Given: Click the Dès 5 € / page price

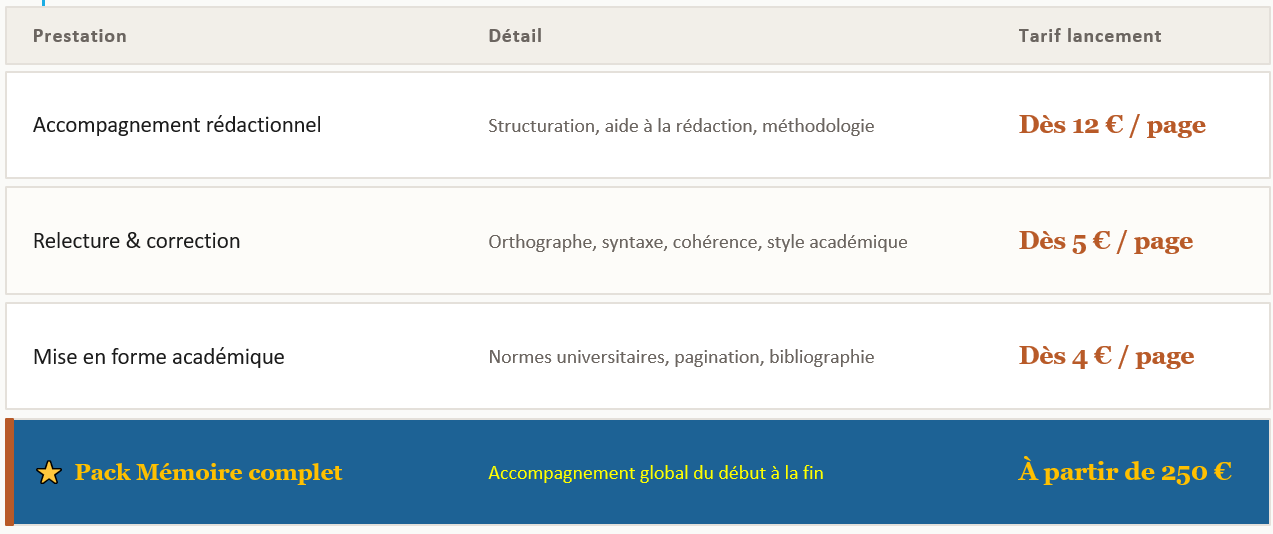Looking at the screenshot, I should (x=1106, y=241).
